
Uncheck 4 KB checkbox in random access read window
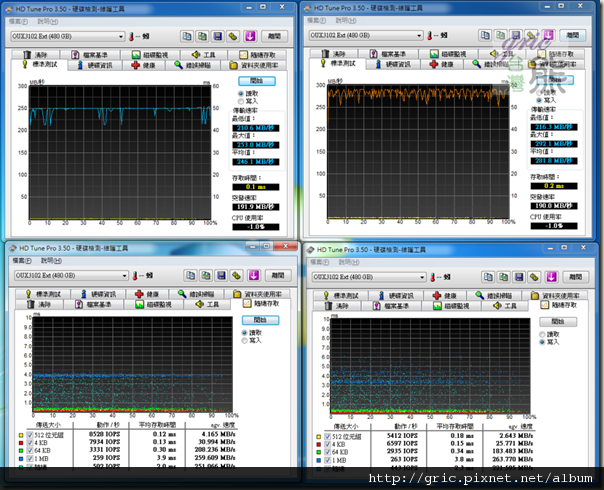(x=30, y=443)
